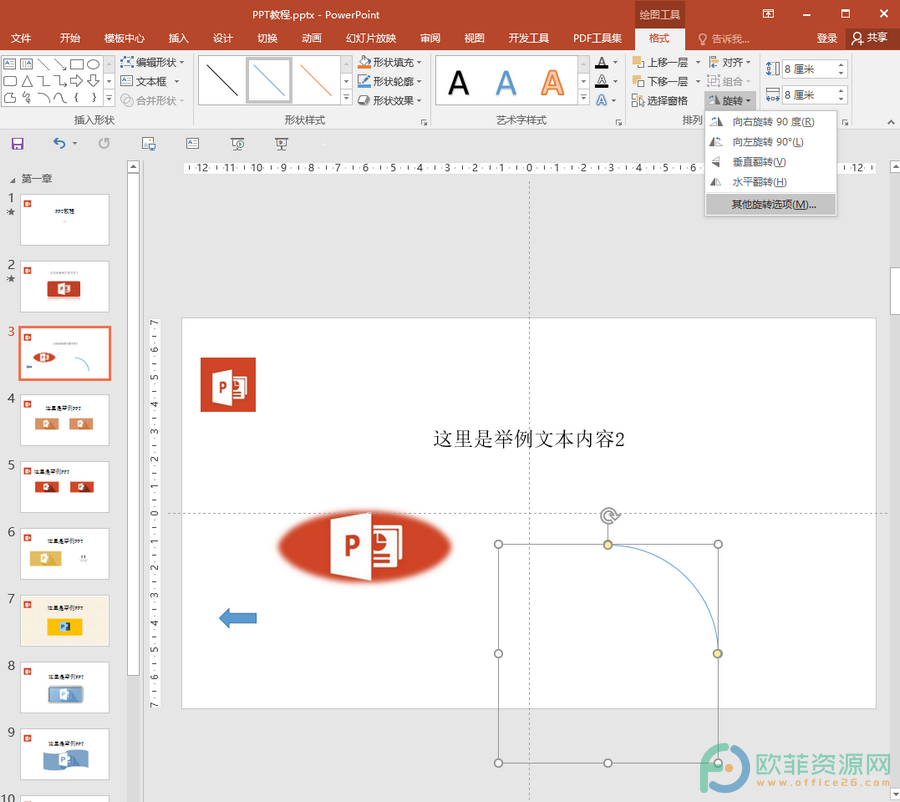
Task: Open the 形状轮廓 dropdown
Action: tap(390, 82)
